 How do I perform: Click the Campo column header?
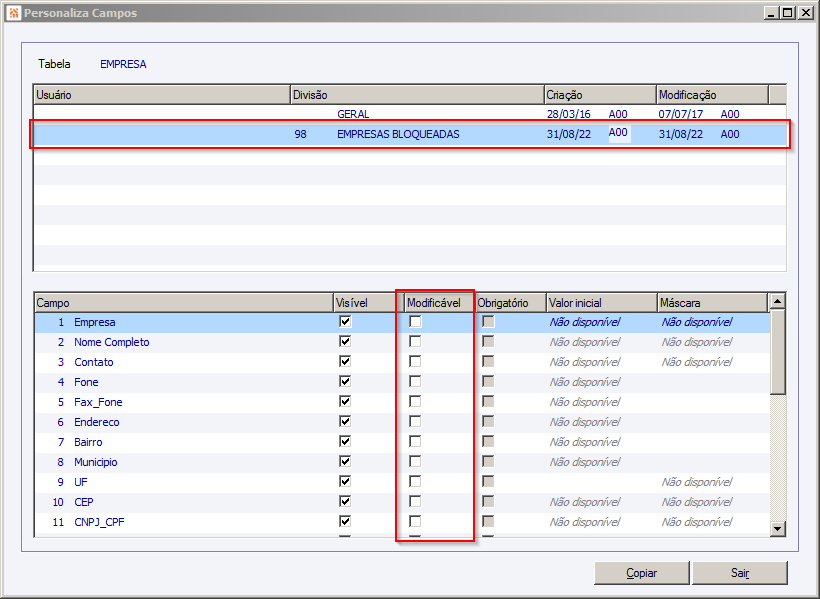(x=184, y=303)
